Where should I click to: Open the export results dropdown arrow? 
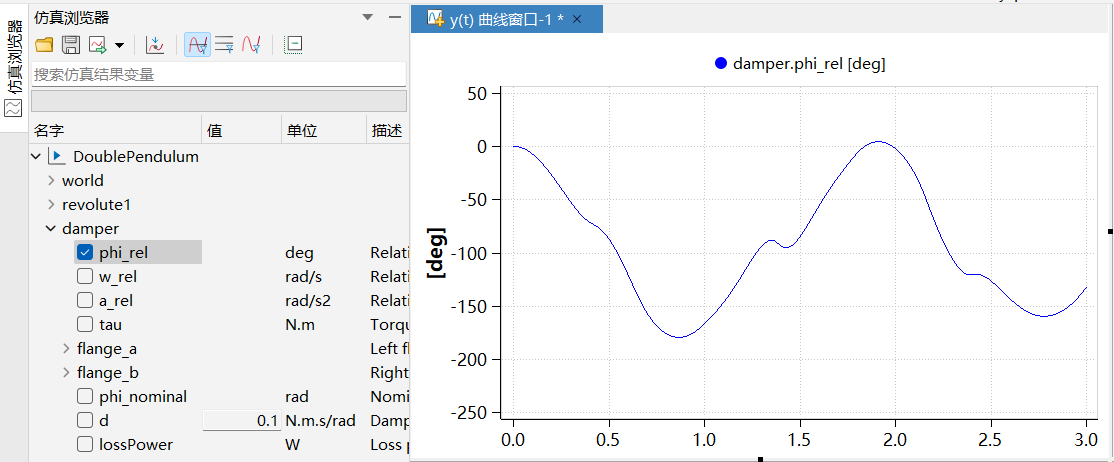click(119, 45)
